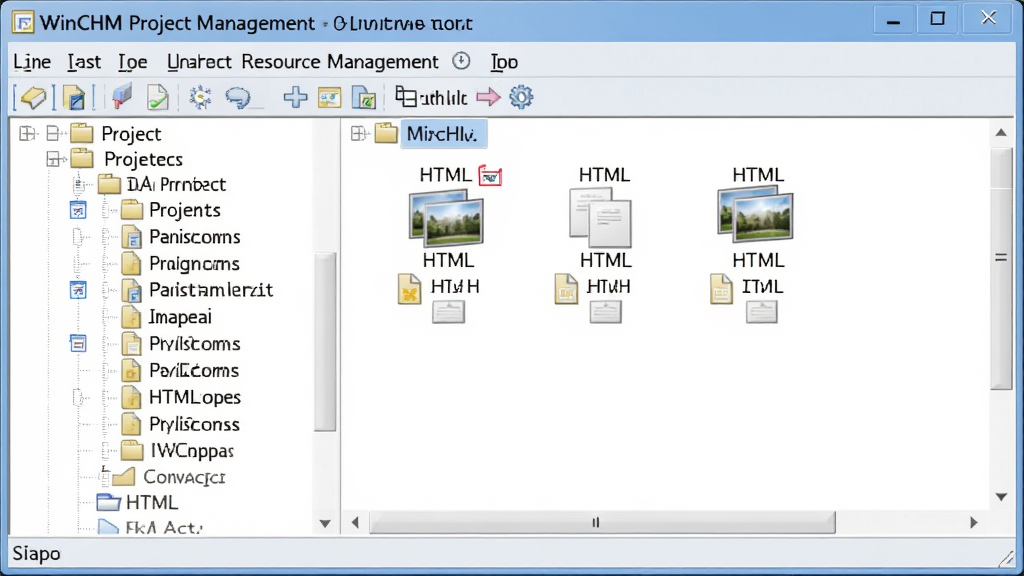Click the minus expander next to Project folder
This screenshot has width=1024, height=576.
tap(54, 134)
